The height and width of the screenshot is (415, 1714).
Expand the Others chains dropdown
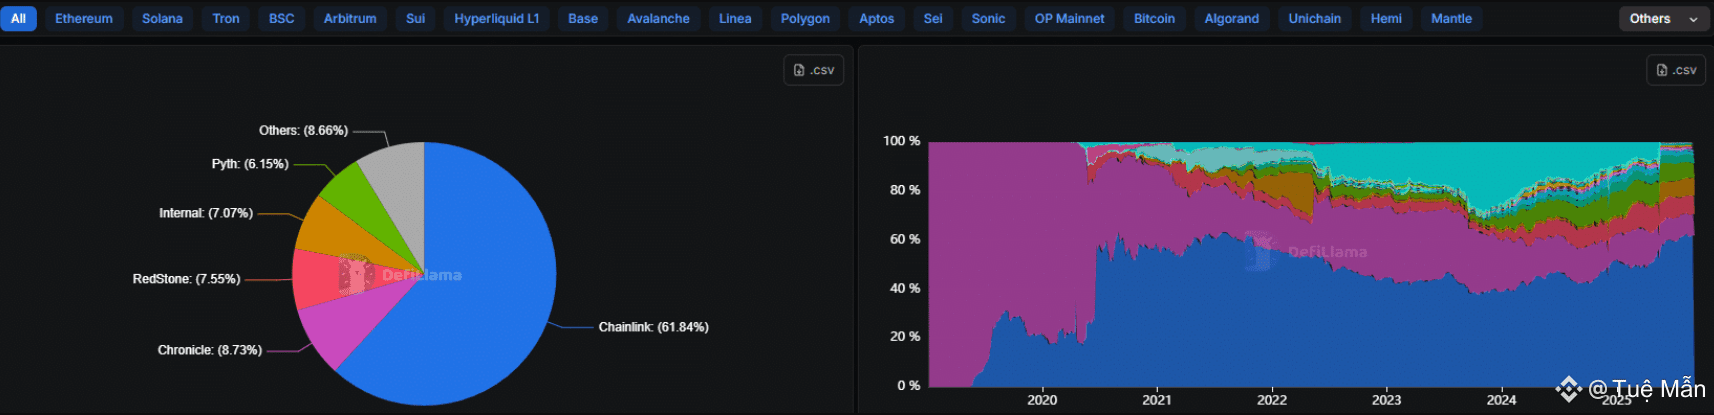coord(1663,19)
